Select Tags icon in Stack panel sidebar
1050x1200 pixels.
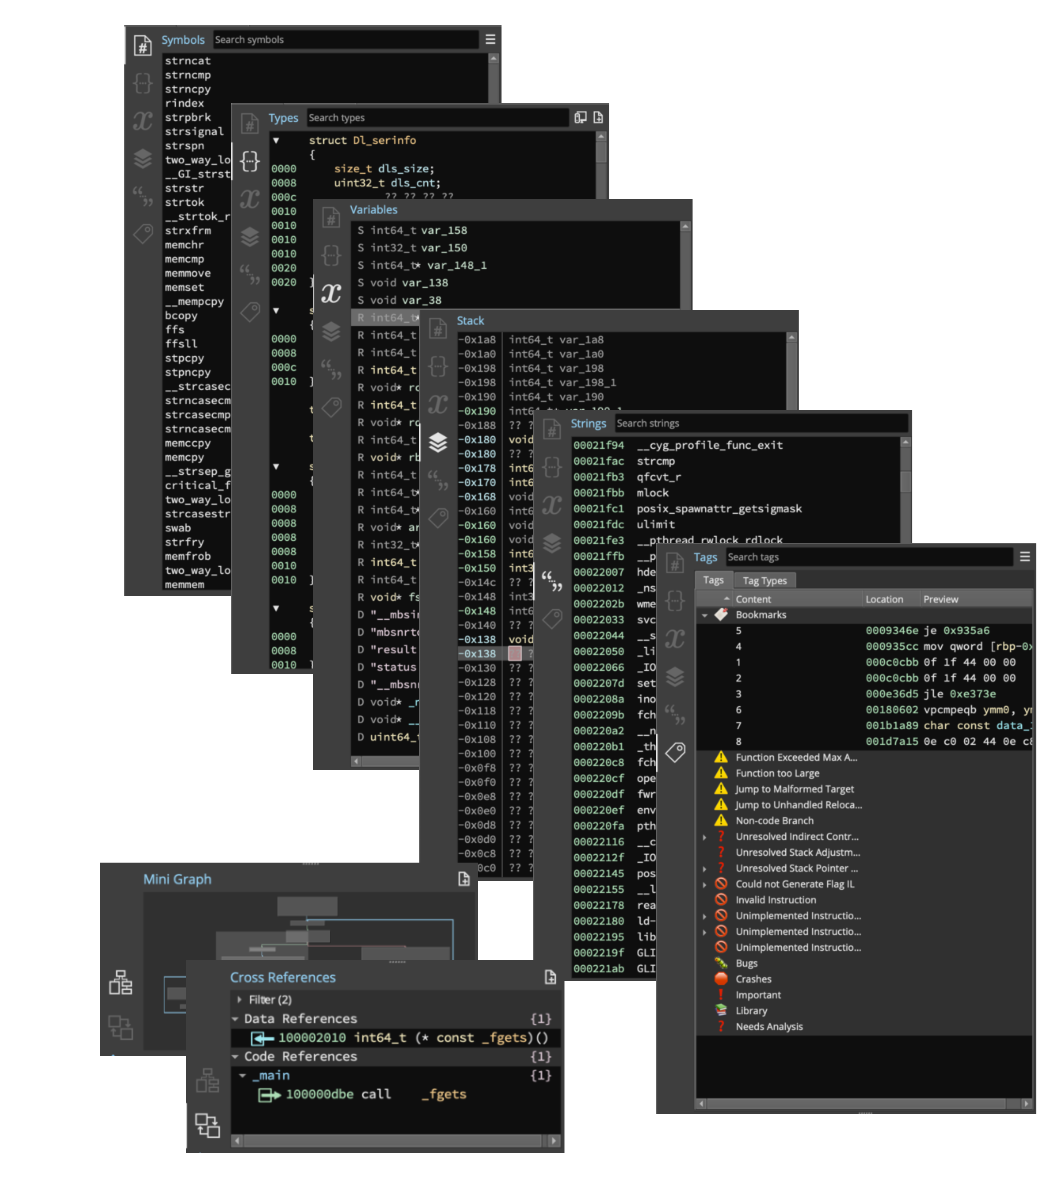(438, 517)
